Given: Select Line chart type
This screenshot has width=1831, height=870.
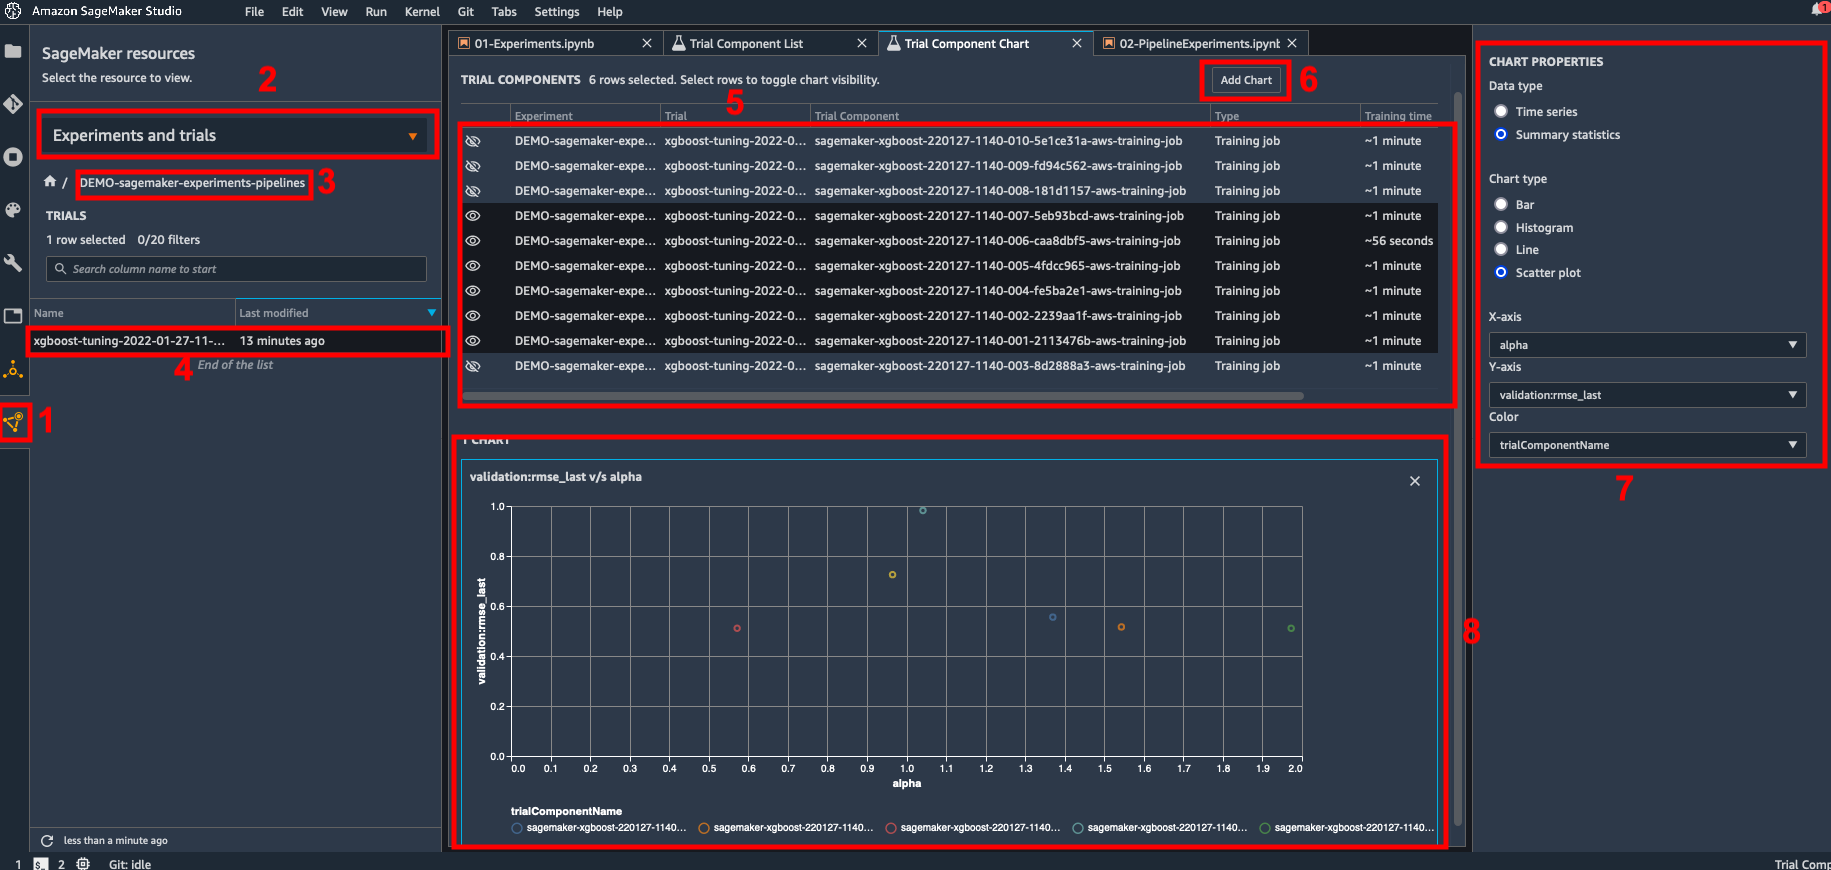Looking at the screenshot, I should click(x=1501, y=250).
